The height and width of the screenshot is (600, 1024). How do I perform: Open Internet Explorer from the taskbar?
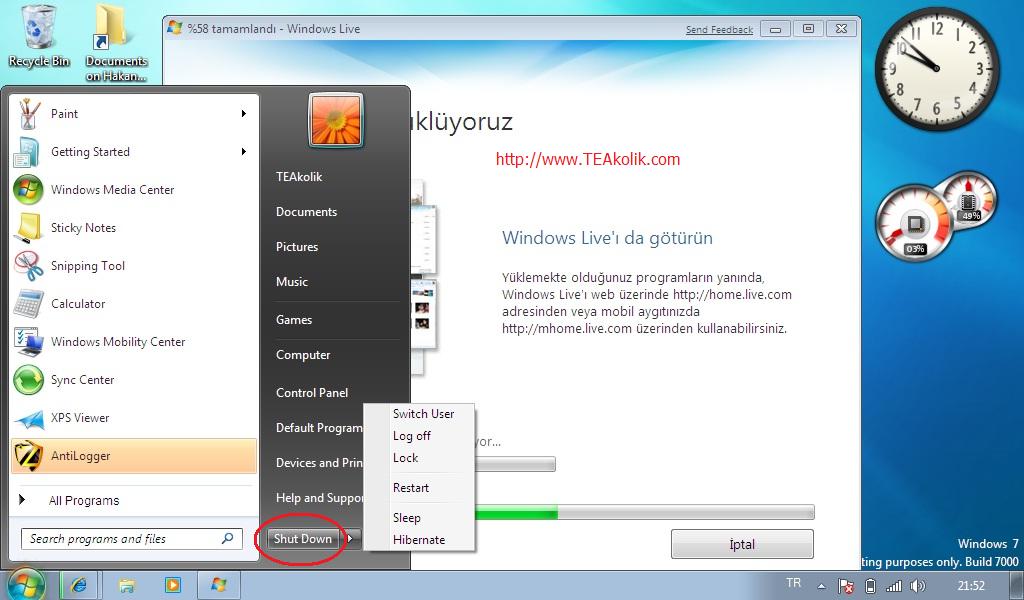click(x=79, y=585)
